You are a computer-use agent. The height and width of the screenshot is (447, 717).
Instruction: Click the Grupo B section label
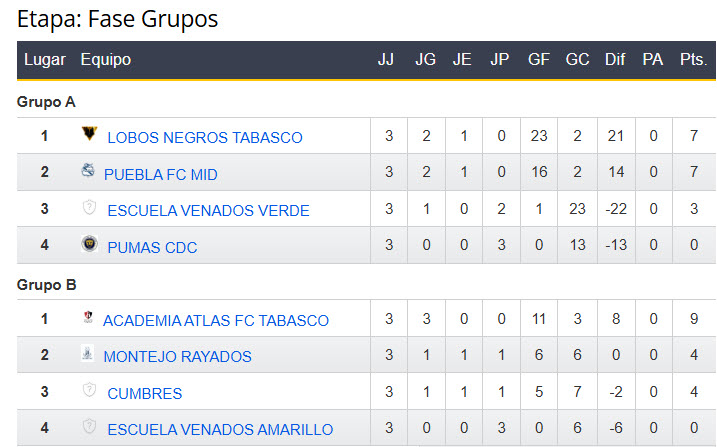pyautogui.click(x=47, y=285)
